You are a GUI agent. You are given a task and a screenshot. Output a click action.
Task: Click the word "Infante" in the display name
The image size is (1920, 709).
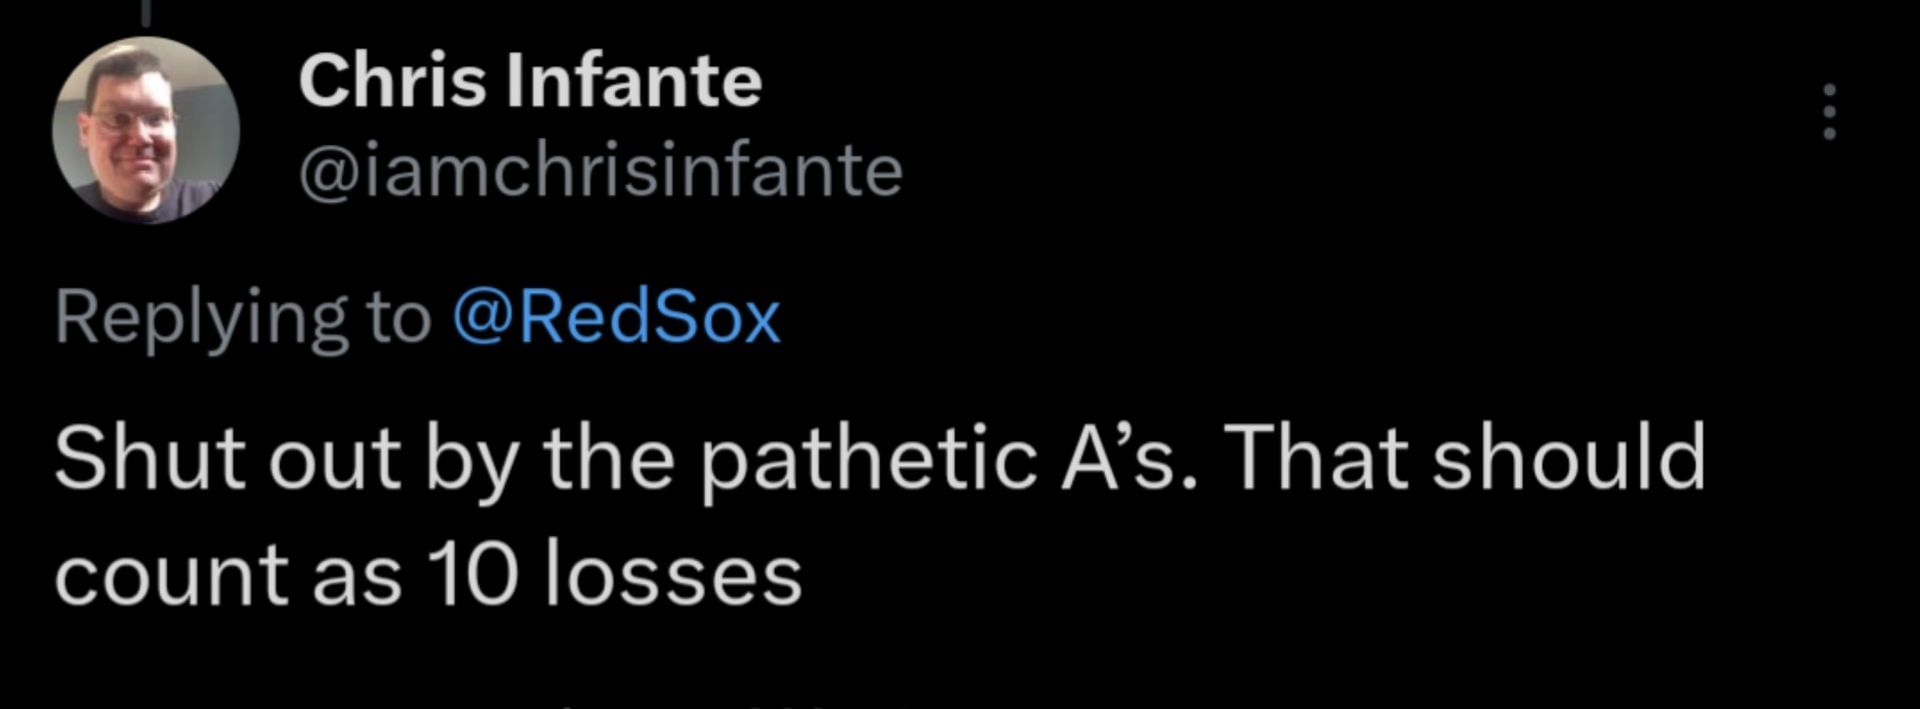pyautogui.click(x=634, y=80)
